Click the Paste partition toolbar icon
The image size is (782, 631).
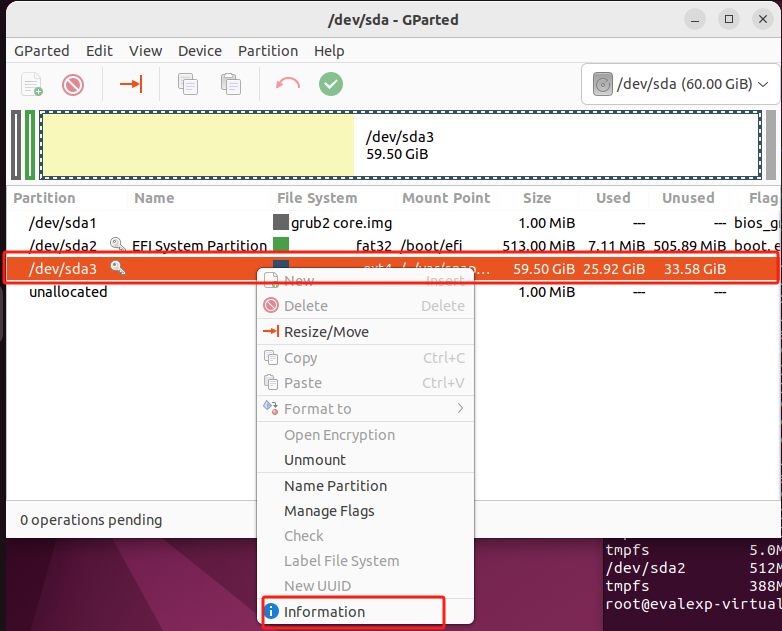231,84
